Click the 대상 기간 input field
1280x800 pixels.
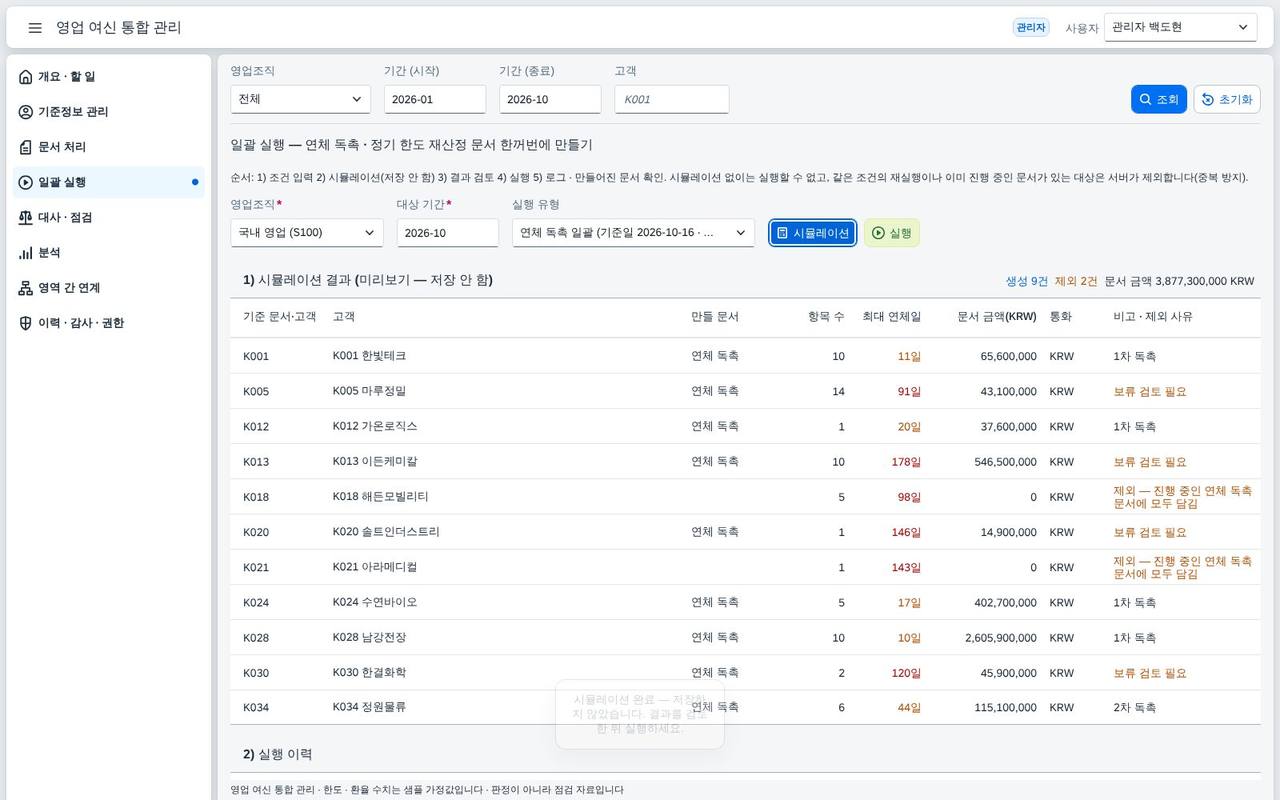[x=448, y=233]
